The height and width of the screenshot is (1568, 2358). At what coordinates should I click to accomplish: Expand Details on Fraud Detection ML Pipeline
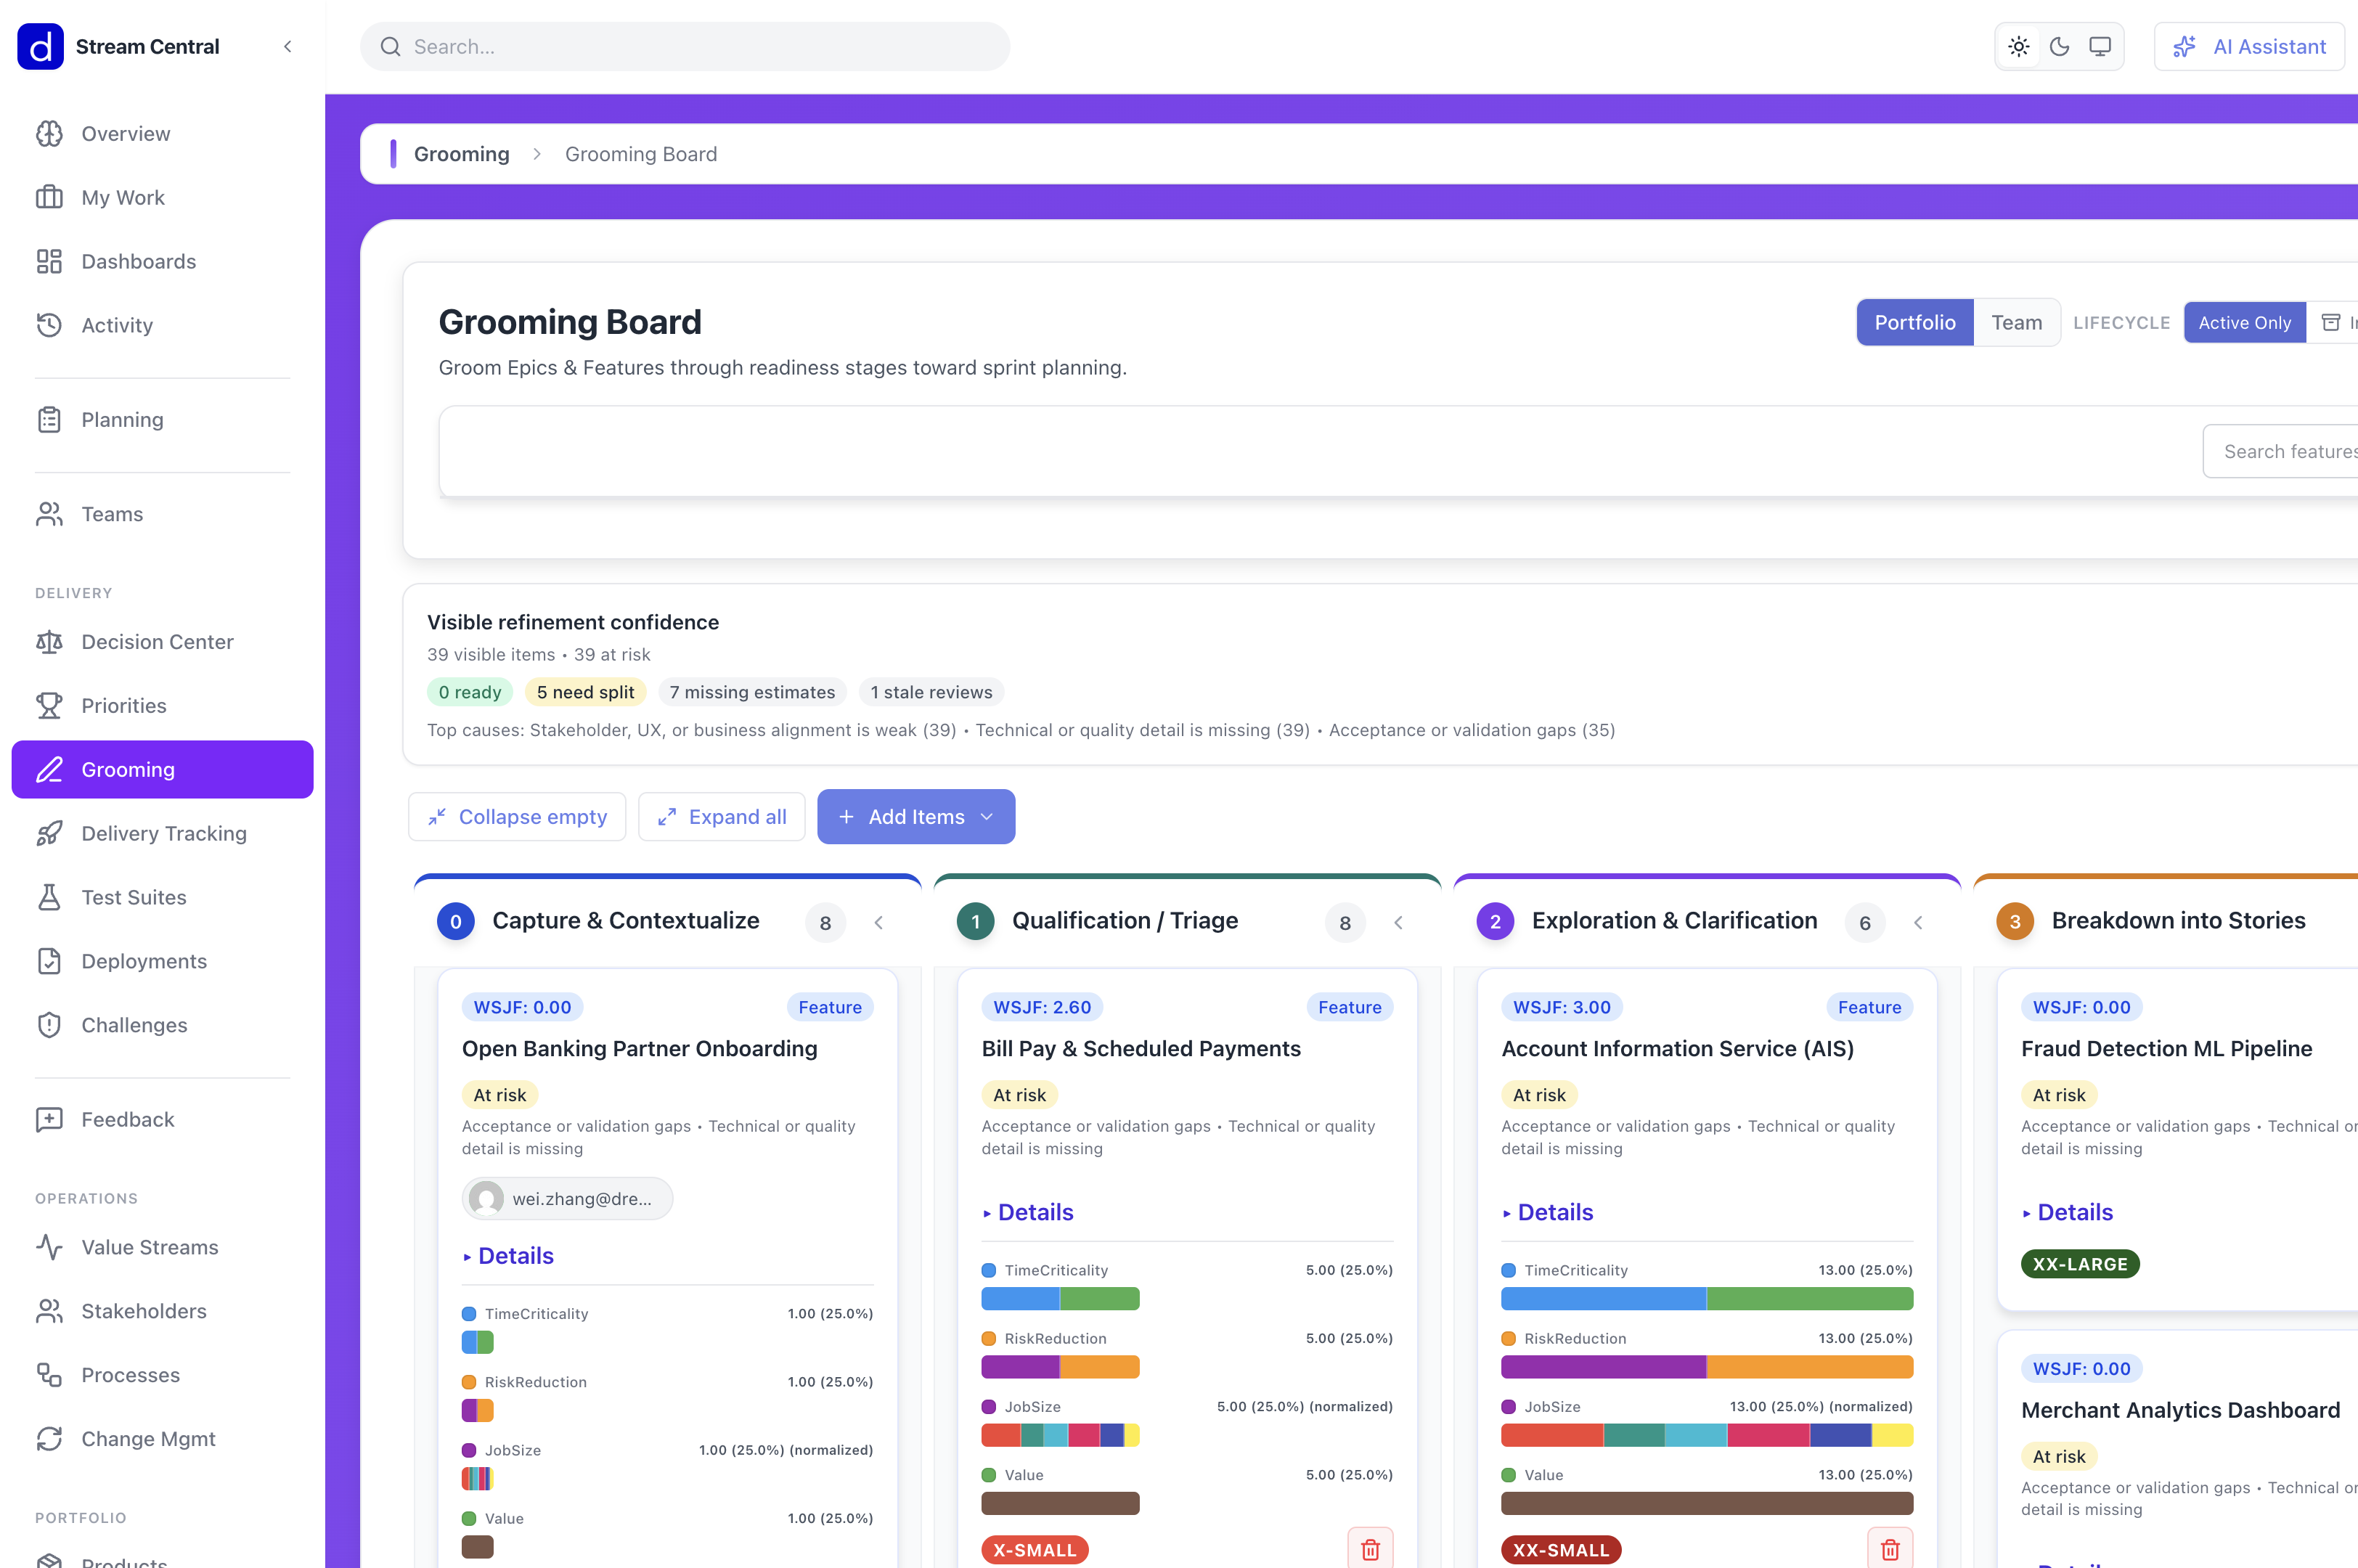coord(2068,1212)
